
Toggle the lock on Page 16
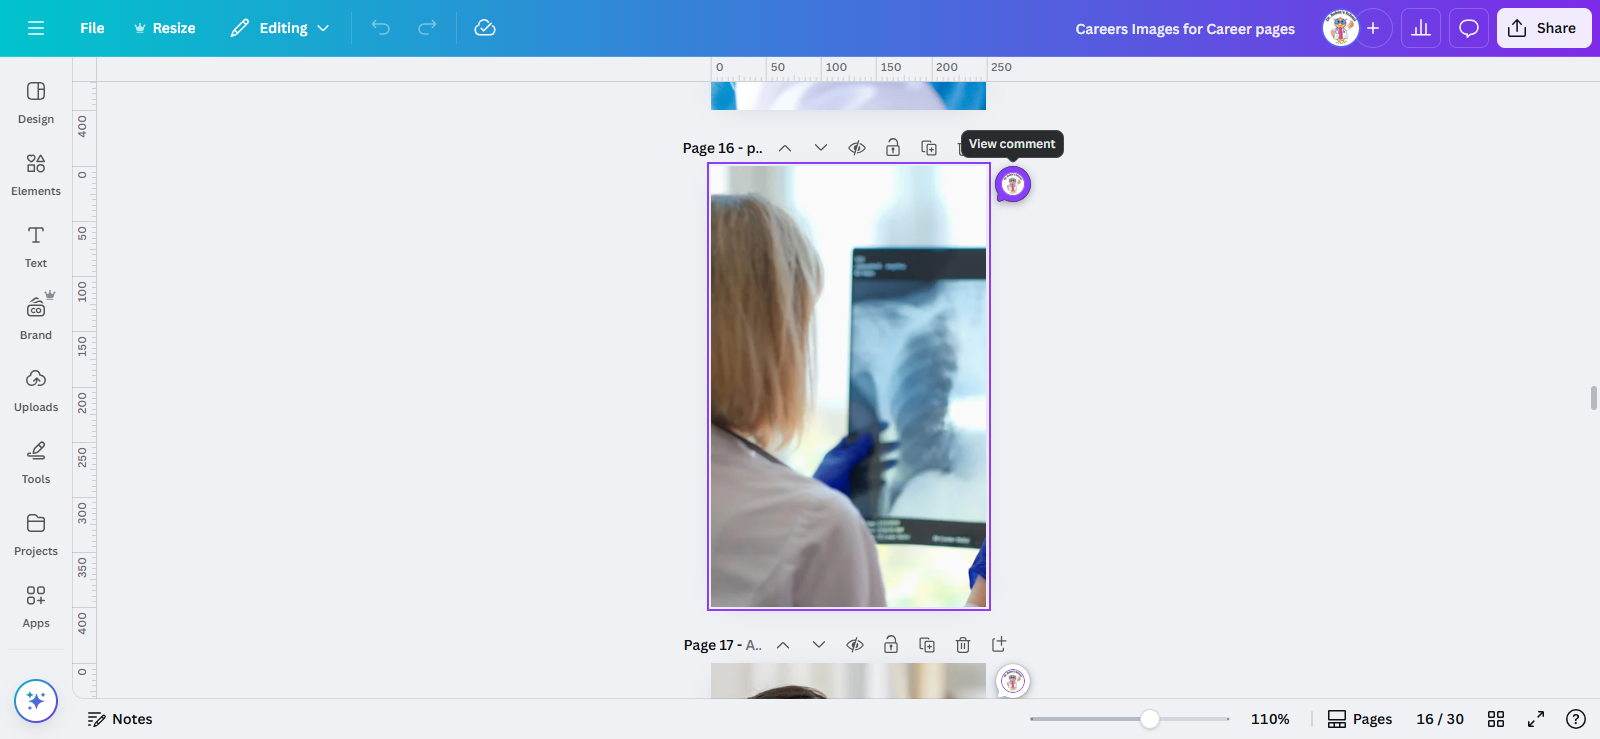(x=893, y=148)
